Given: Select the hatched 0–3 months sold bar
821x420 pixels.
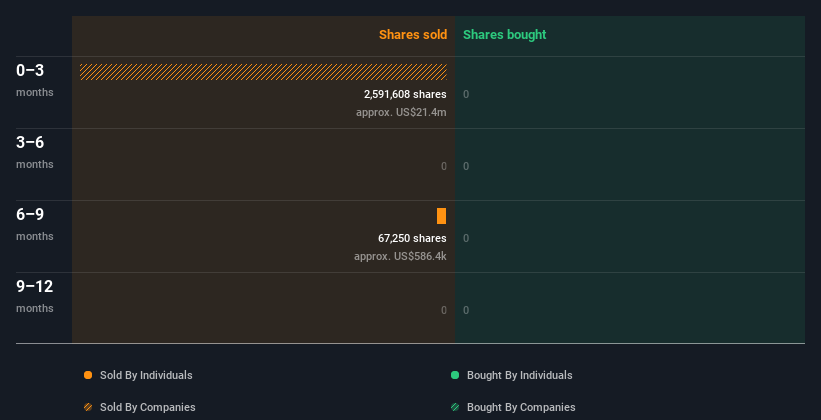Looking at the screenshot, I should point(263,72).
